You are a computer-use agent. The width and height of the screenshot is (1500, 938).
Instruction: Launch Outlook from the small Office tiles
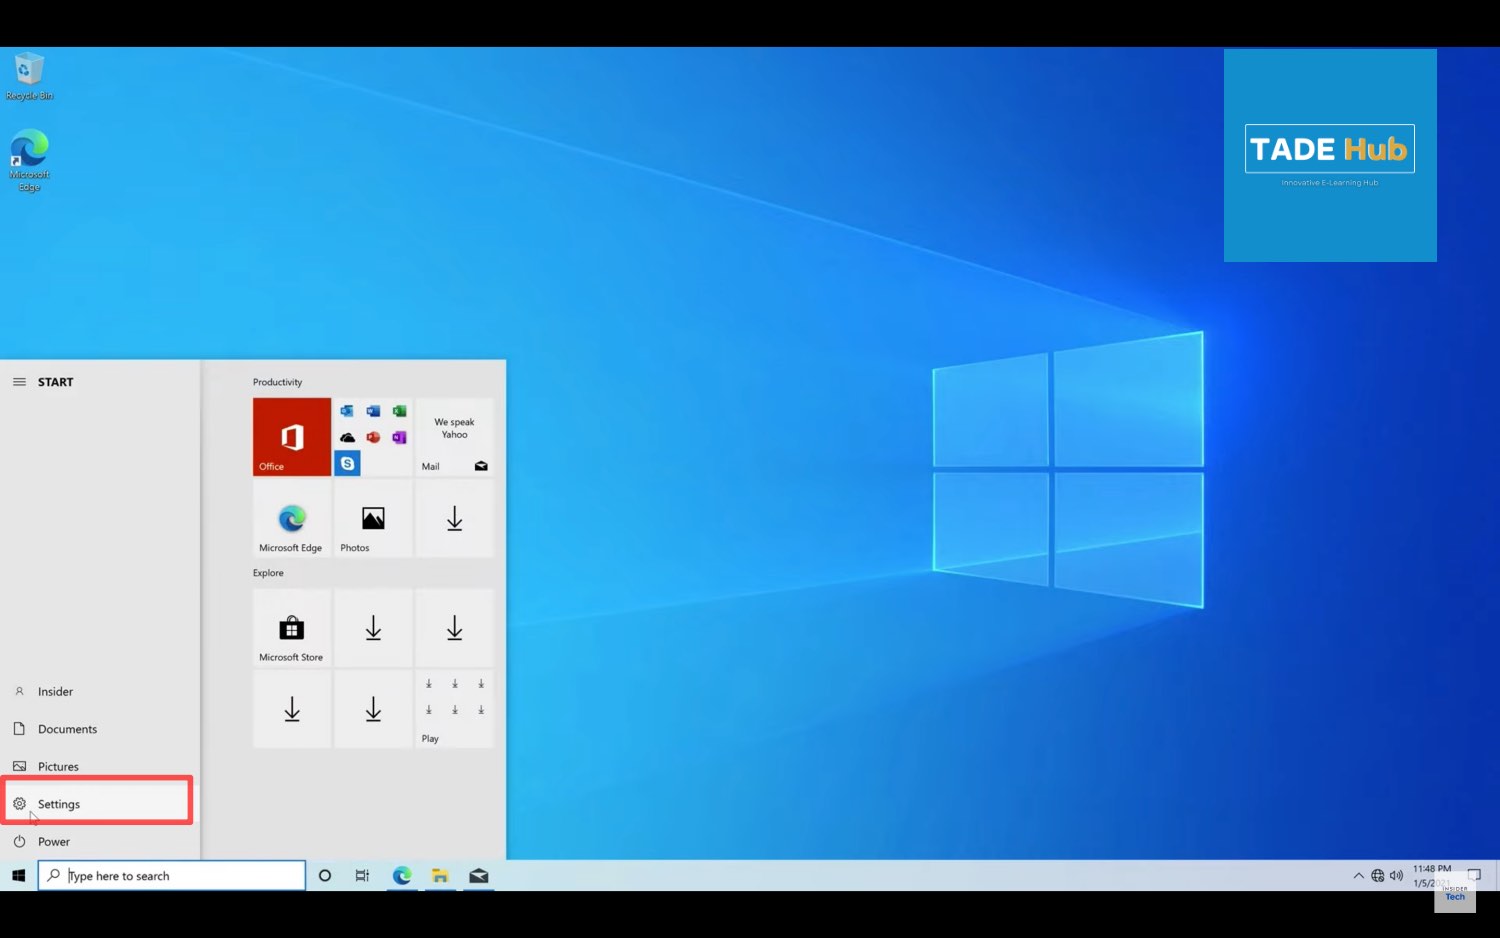[347, 411]
